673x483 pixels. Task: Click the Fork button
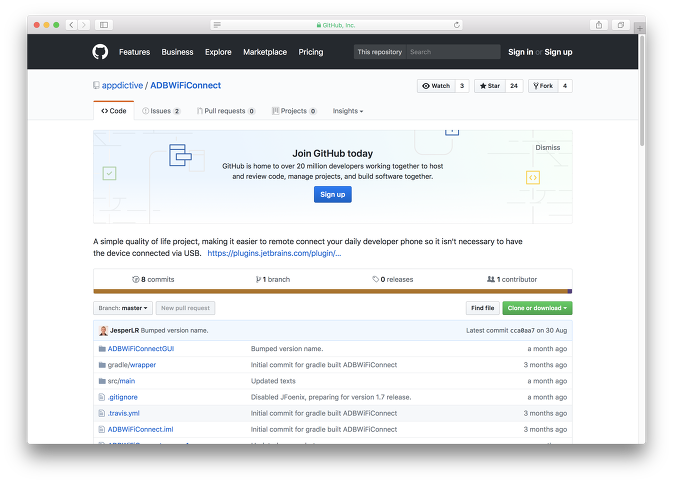(543, 86)
